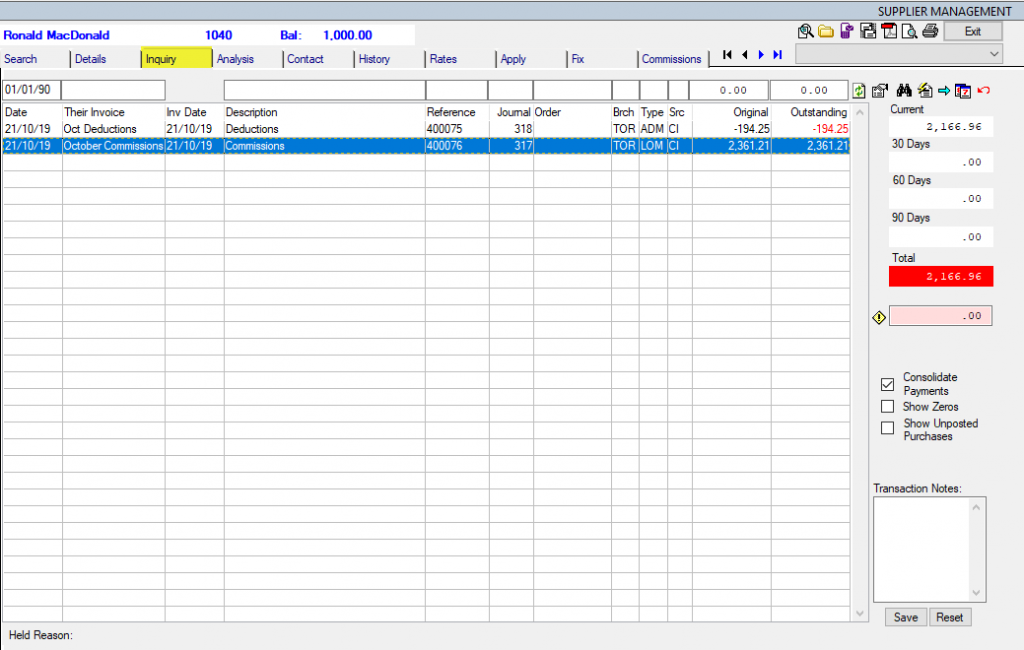This screenshot has height=650, width=1024.
Task: Save the transaction notes
Action: pyautogui.click(x=906, y=617)
